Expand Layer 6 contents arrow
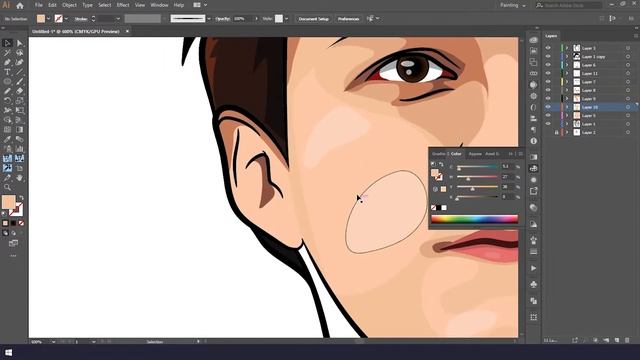Image resolution: width=640 pixels, height=360 pixels. (x=567, y=65)
